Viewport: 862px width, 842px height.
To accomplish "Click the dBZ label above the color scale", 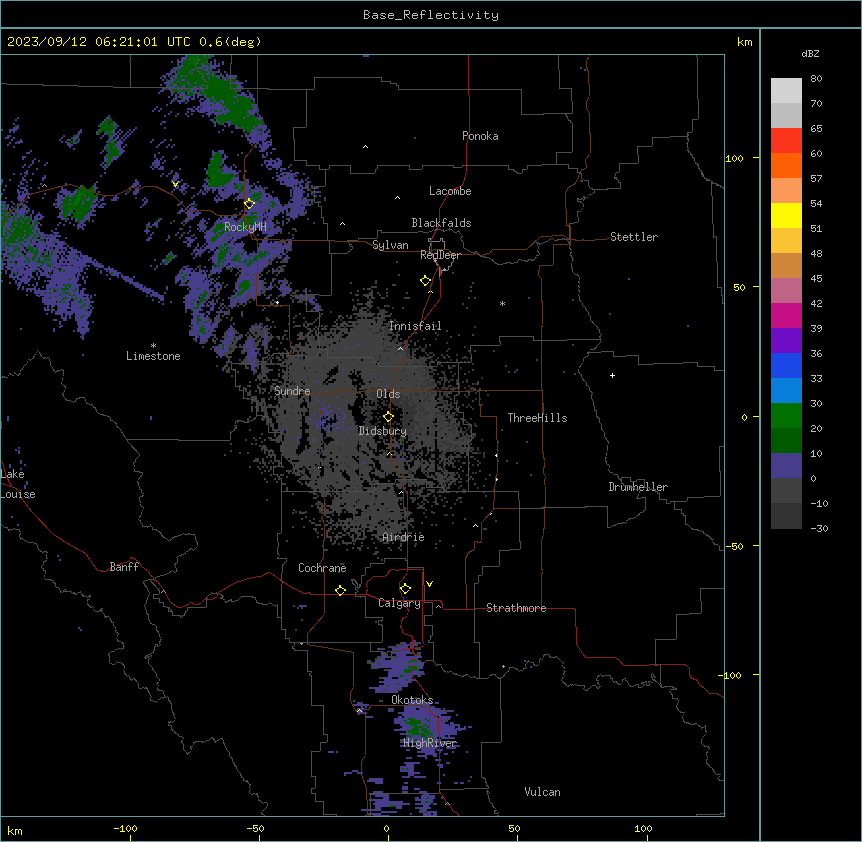I will coord(810,54).
